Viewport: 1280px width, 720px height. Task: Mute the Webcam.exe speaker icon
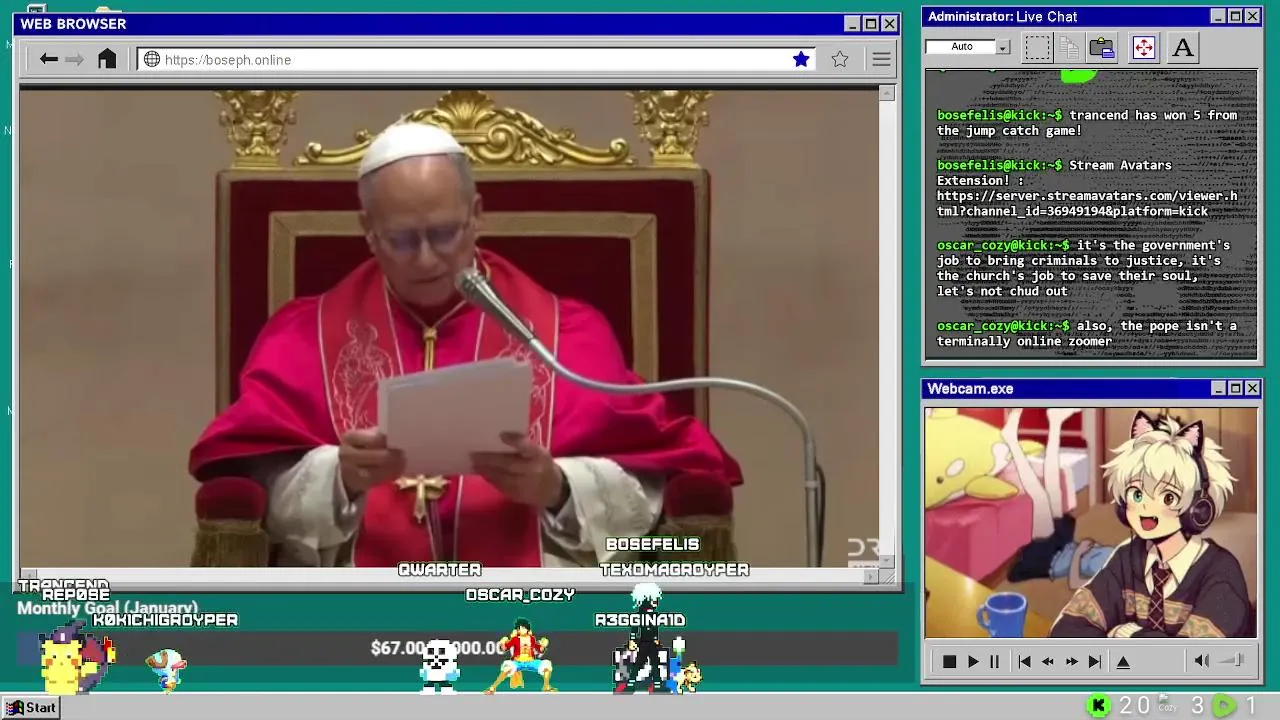pos(1202,660)
